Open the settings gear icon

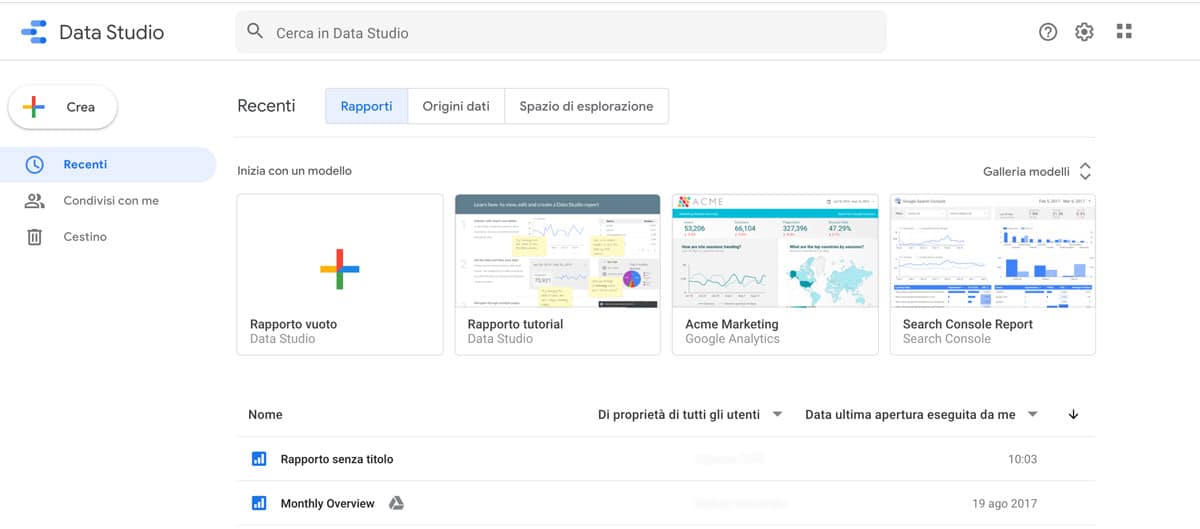1085,32
